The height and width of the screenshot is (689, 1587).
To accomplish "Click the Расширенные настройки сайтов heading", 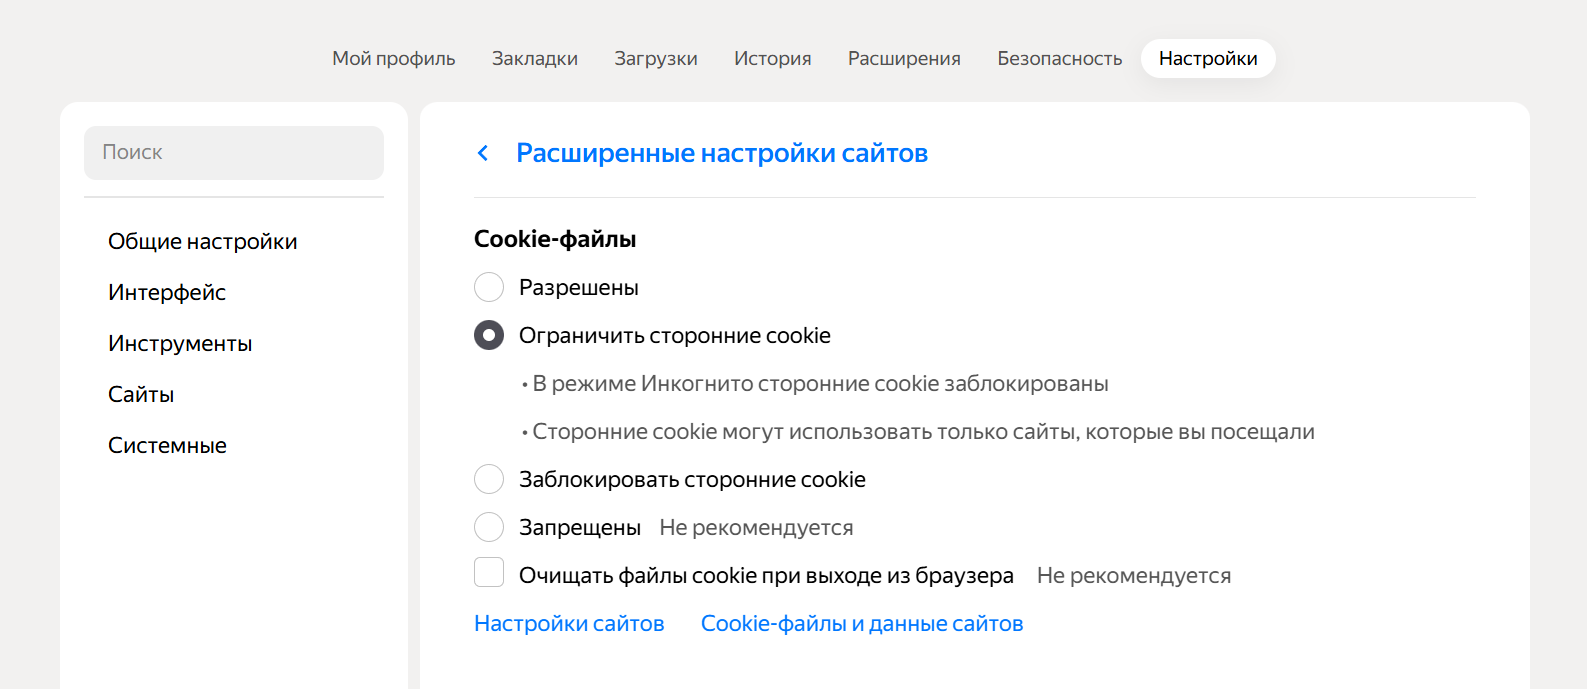I will [x=721, y=152].
